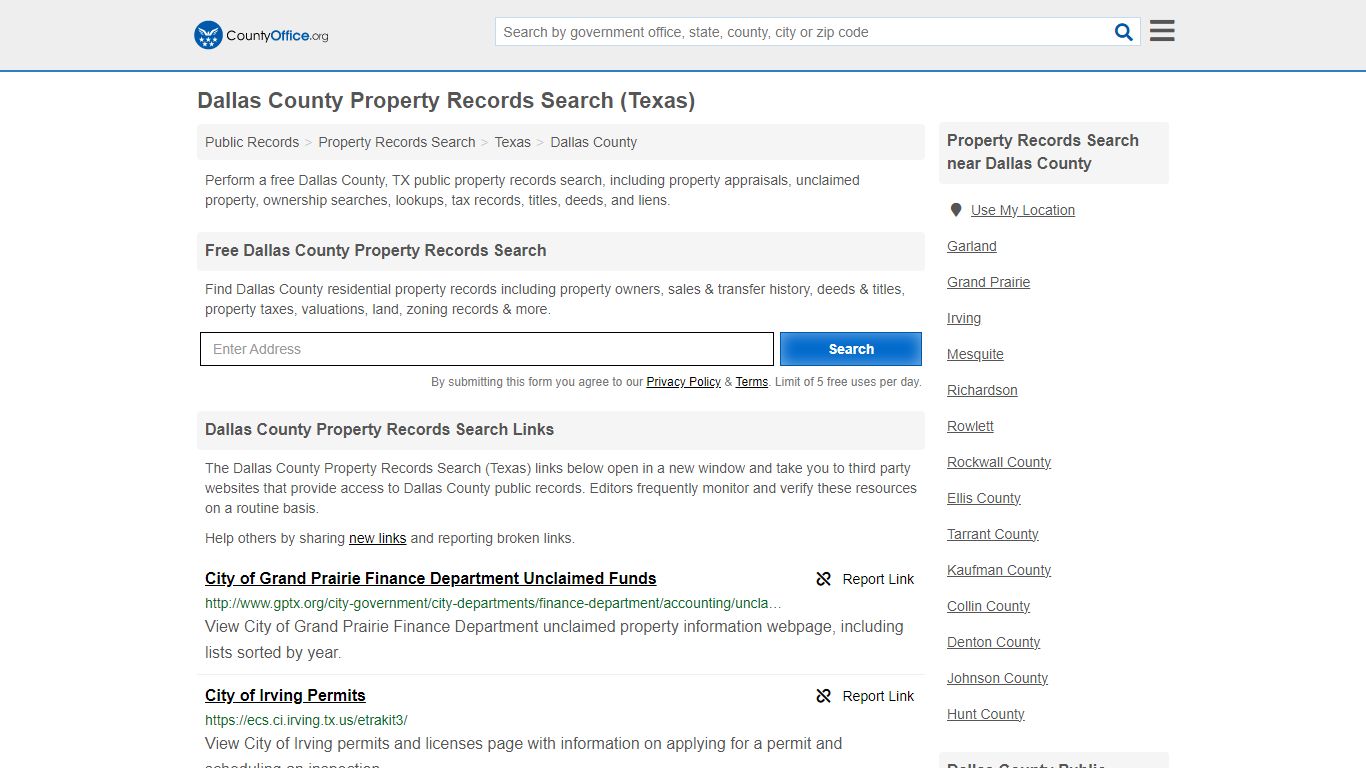This screenshot has width=1366, height=768.
Task: Open Collin County sidebar link
Action: [x=988, y=606]
